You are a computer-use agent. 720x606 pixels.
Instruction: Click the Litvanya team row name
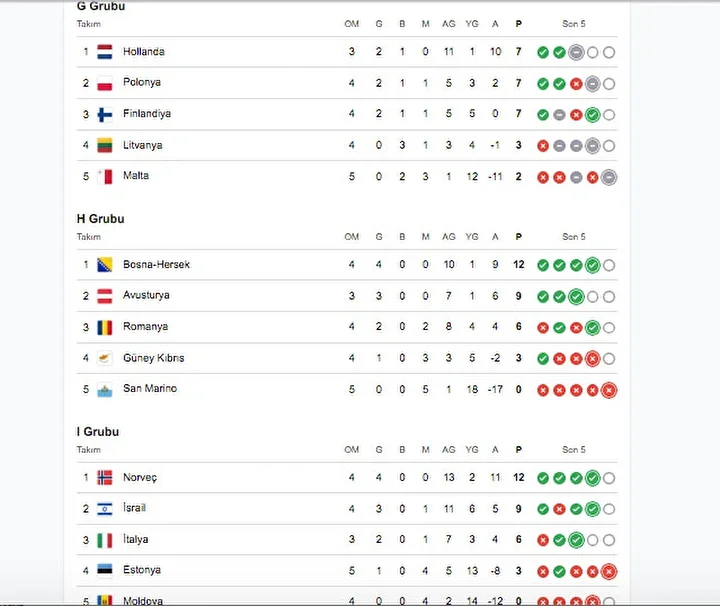pos(142,145)
